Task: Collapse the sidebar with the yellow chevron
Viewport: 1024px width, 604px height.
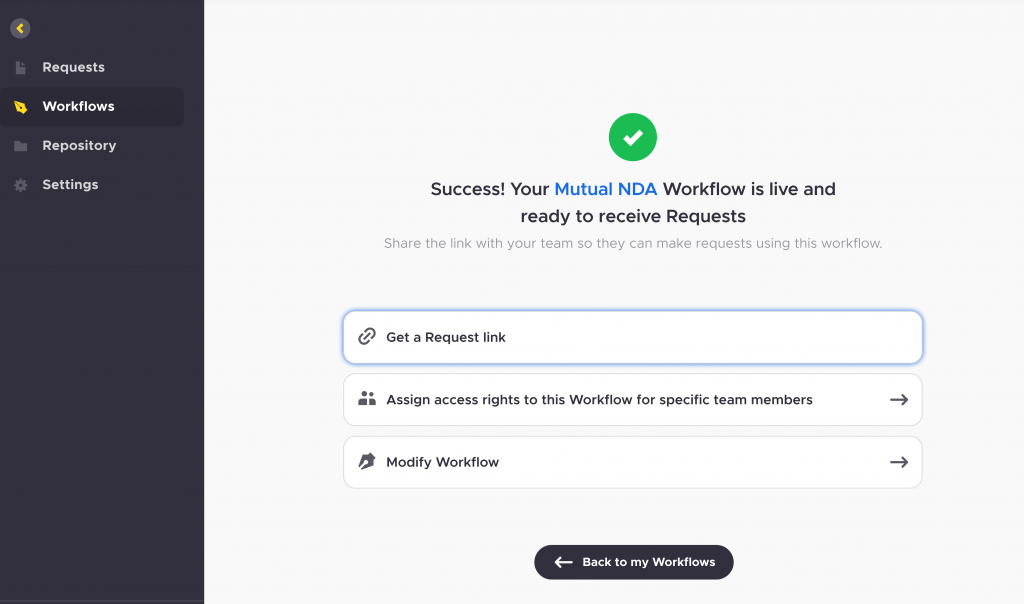Action: [x=20, y=28]
